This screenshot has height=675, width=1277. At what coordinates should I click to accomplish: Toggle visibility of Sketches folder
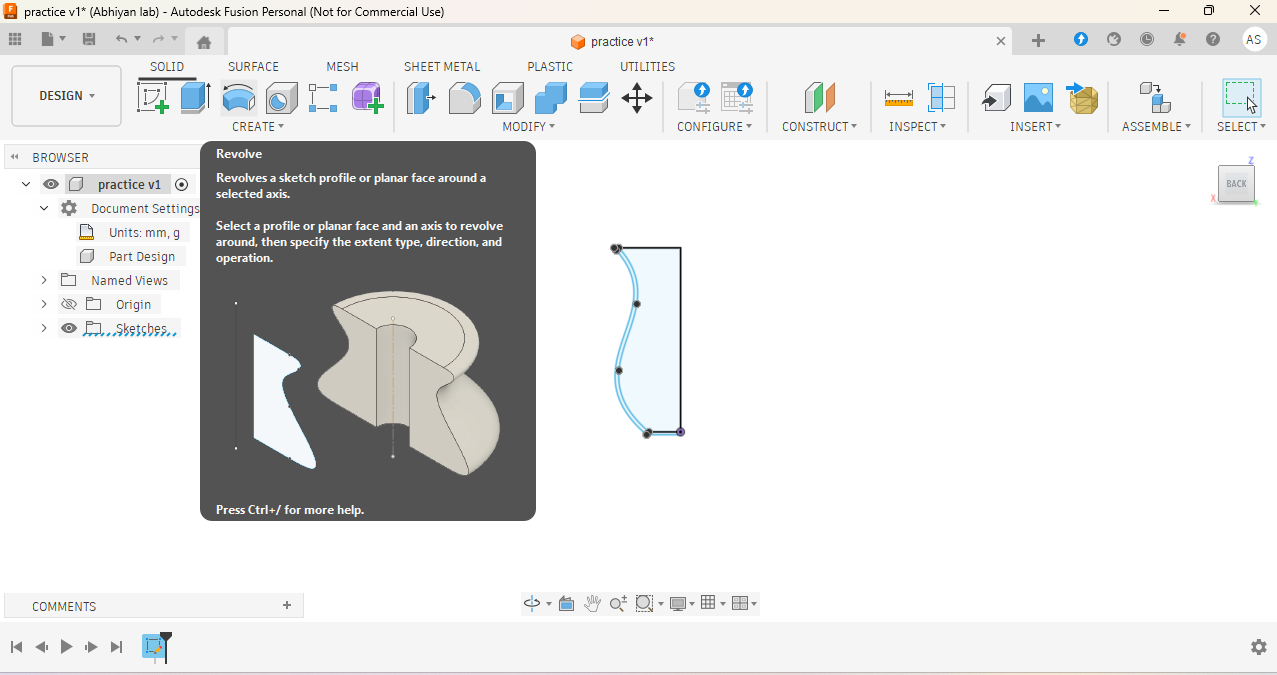(x=69, y=328)
